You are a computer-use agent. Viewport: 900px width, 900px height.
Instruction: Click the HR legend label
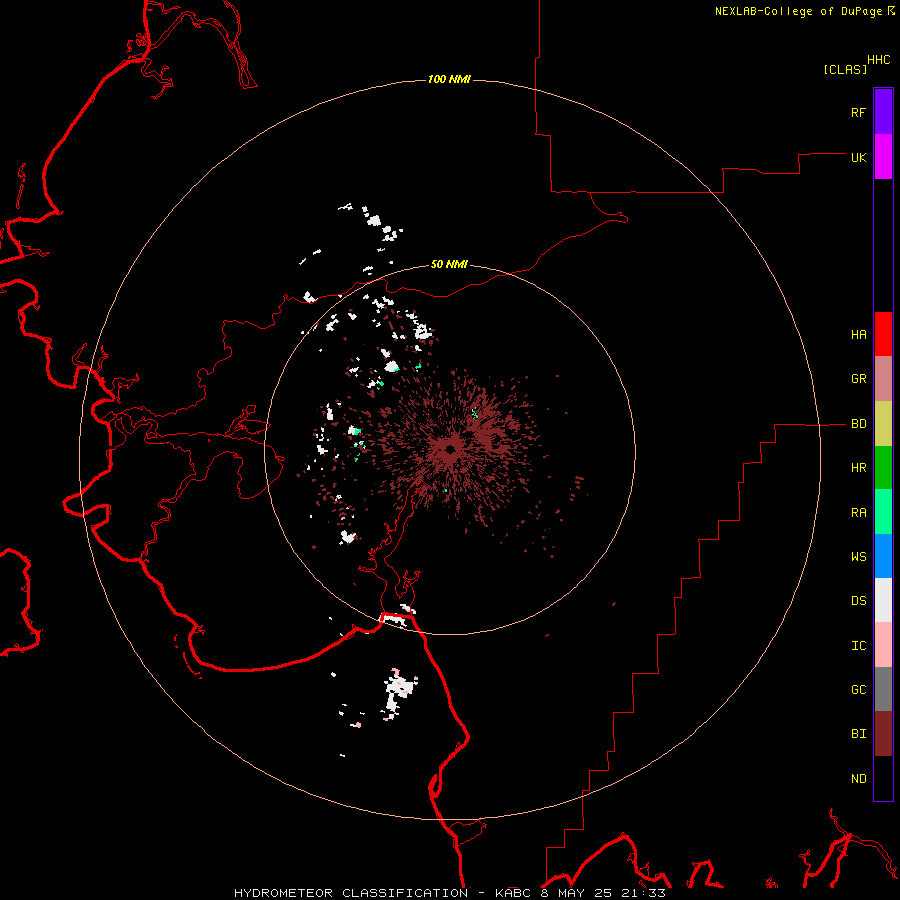[858, 468]
